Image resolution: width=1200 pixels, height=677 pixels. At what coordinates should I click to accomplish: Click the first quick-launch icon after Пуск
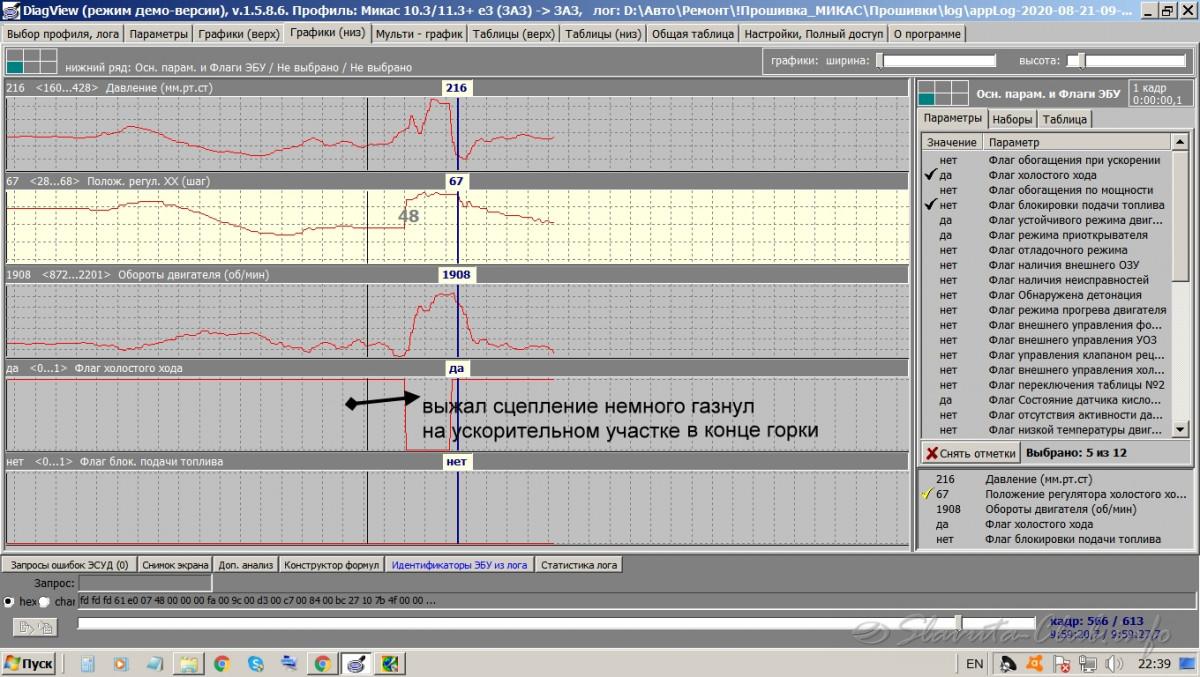coord(88,663)
